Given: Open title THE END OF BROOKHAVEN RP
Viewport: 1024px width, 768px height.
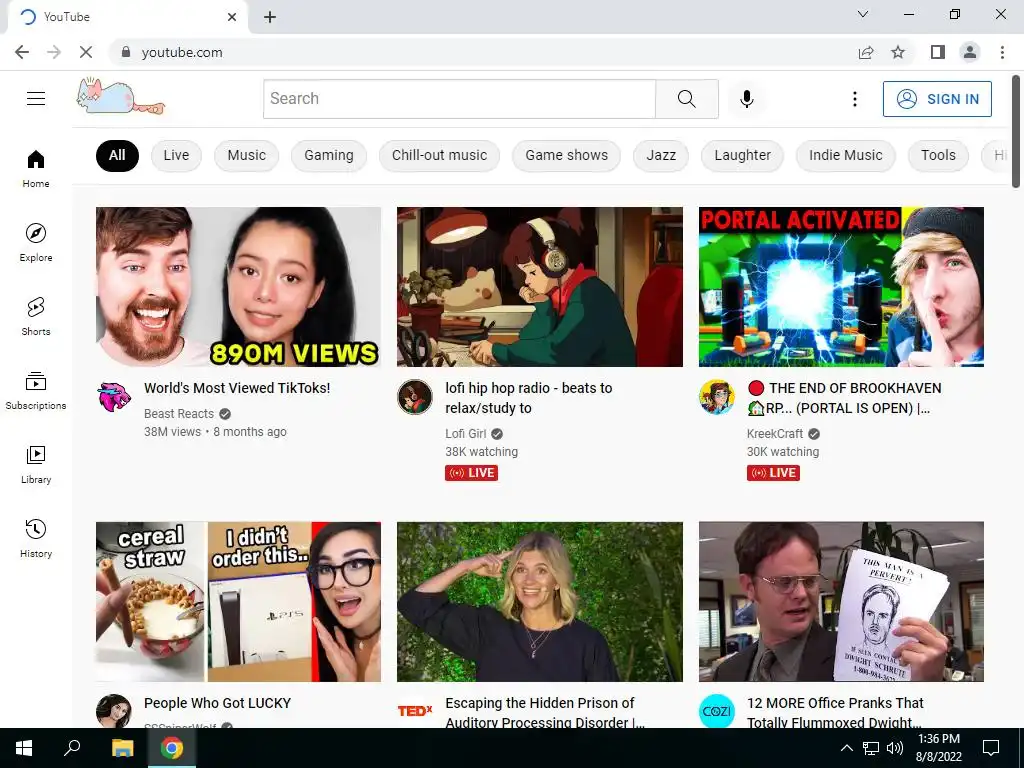Looking at the screenshot, I should 844,398.
